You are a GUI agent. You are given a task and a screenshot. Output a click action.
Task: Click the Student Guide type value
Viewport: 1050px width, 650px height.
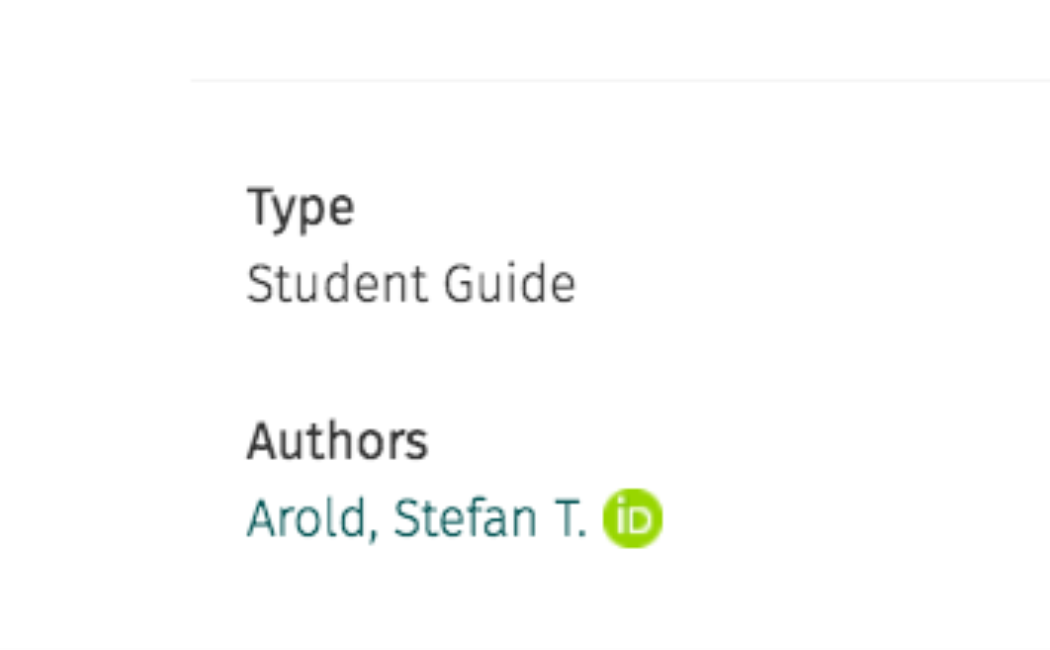(411, 285)
